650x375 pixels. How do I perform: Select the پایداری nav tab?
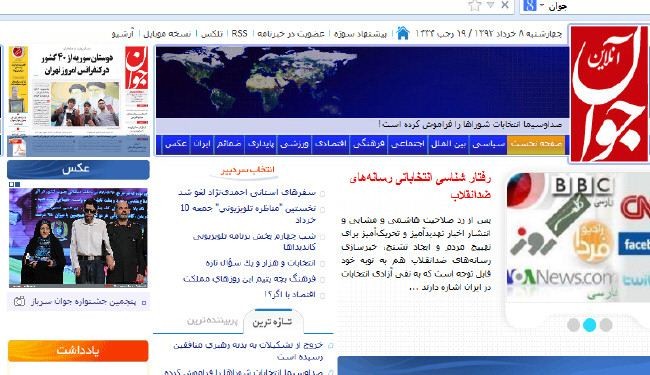coord(261,144)
